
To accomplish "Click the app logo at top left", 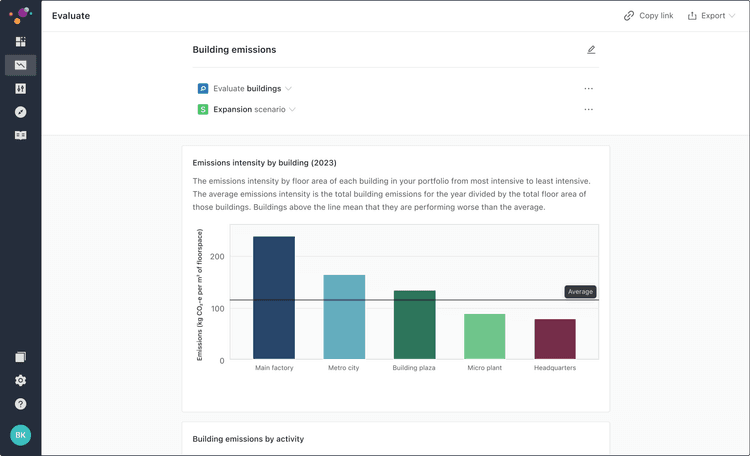I will click(x=20, y=15).
